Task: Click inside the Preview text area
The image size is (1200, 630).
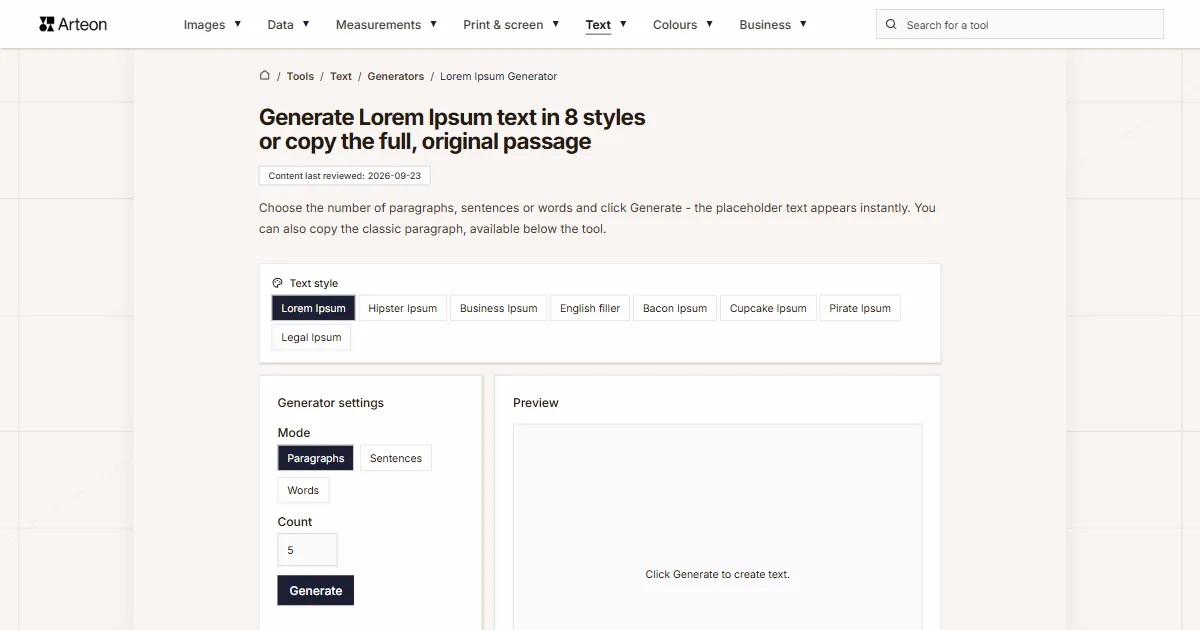Action: pos(718,527)
